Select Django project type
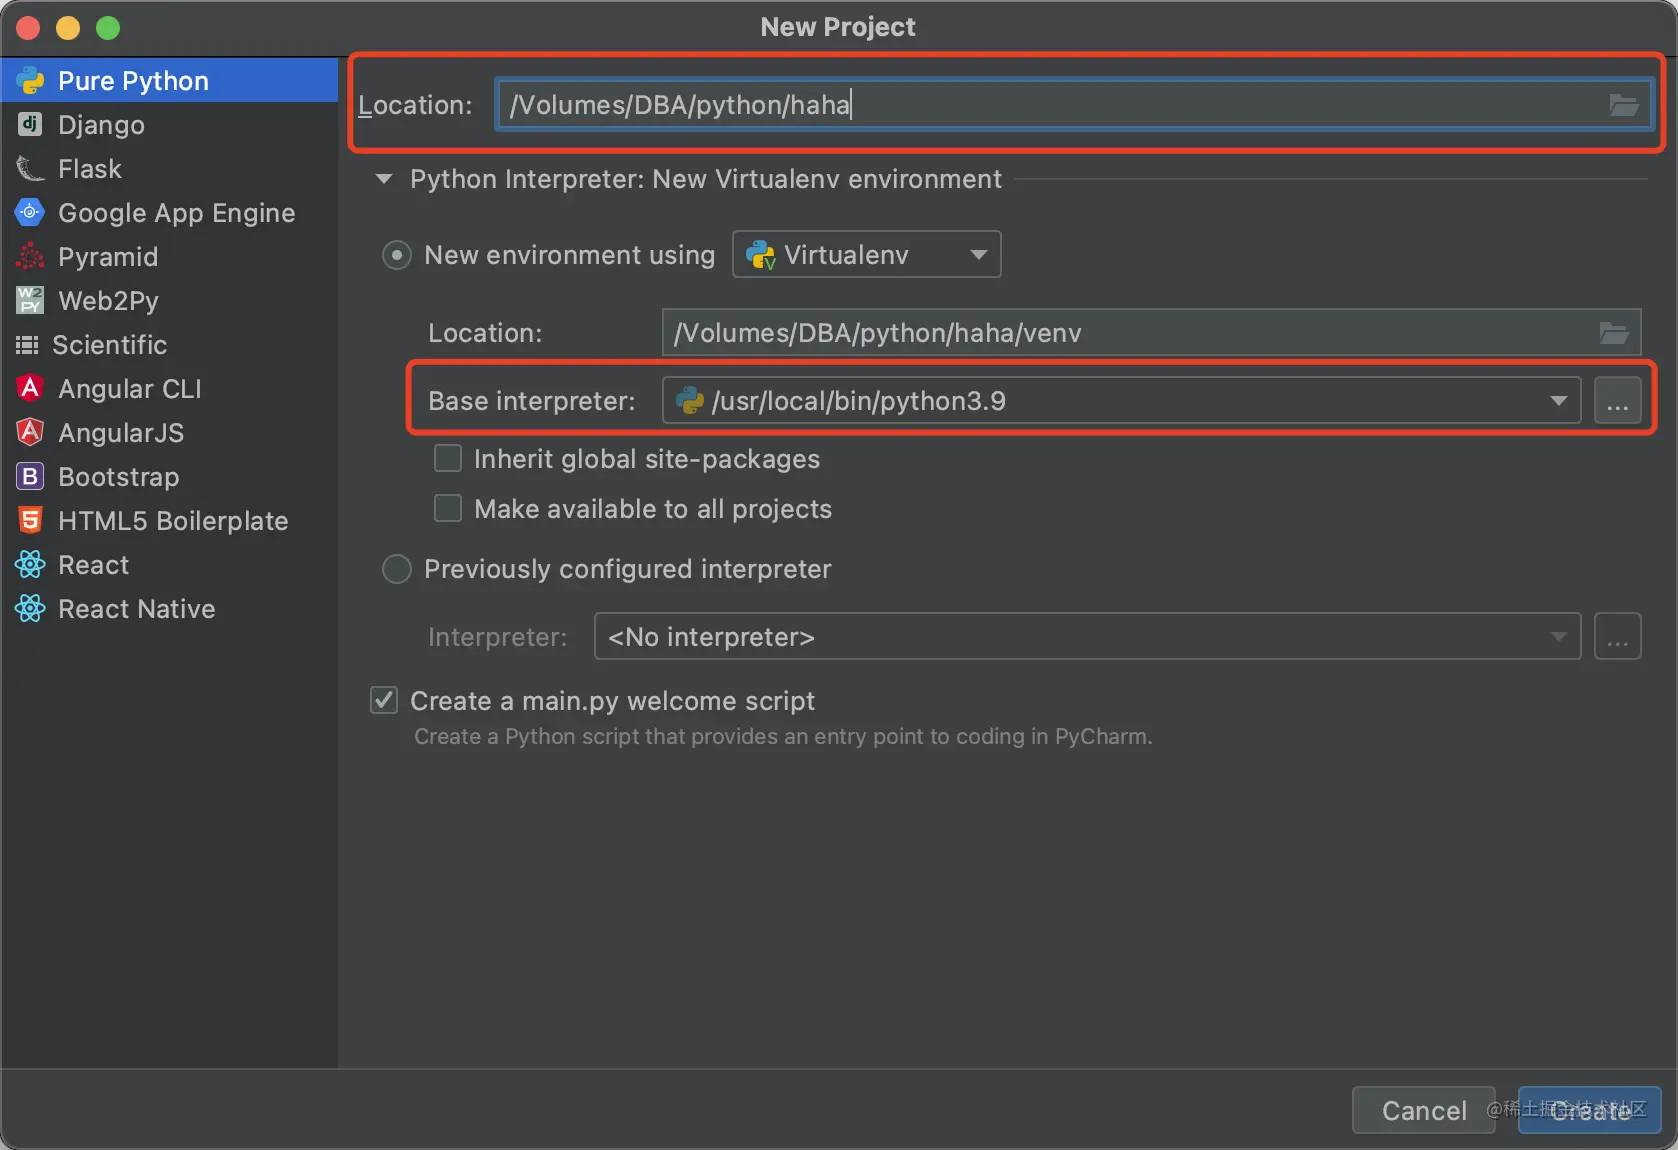This screenshot has width=1678, height=1150. coord(169,125)
